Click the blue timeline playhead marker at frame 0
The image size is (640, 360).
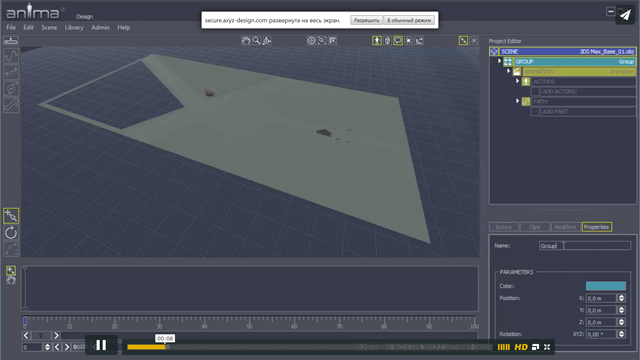(25, 321)
